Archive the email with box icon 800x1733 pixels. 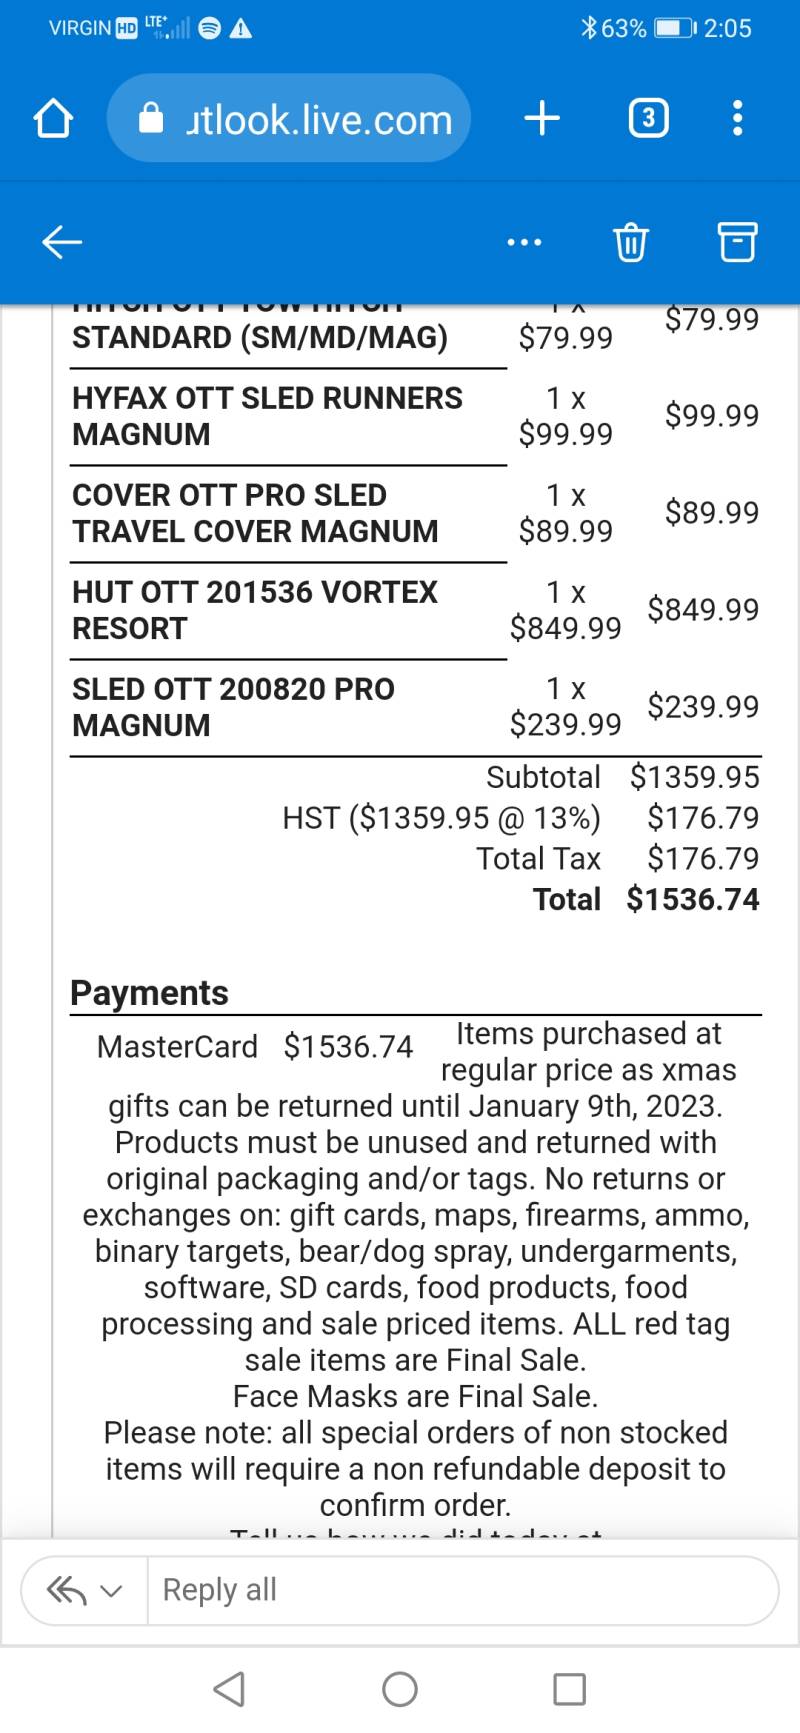(x=738, y=242)
